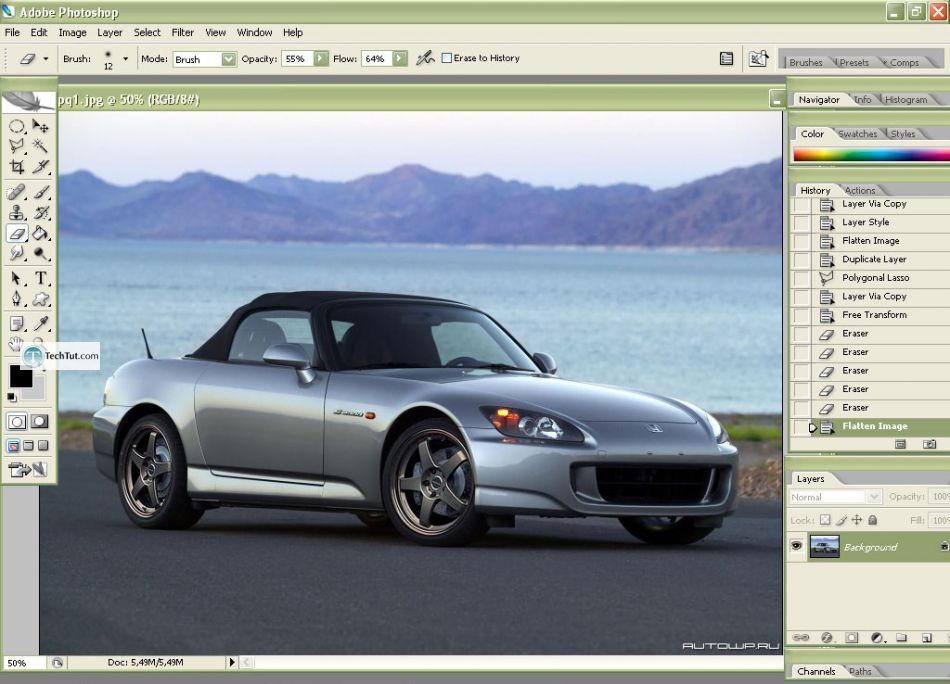Viewport: 950px width, 684px height.
Task: Add layer style icon in Layers panel
Action: (826, 637)
